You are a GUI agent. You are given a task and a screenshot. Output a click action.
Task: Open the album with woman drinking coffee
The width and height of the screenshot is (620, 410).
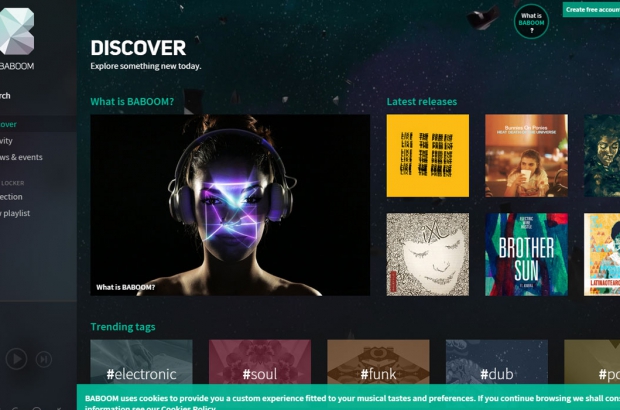click(x=526, y=156)
